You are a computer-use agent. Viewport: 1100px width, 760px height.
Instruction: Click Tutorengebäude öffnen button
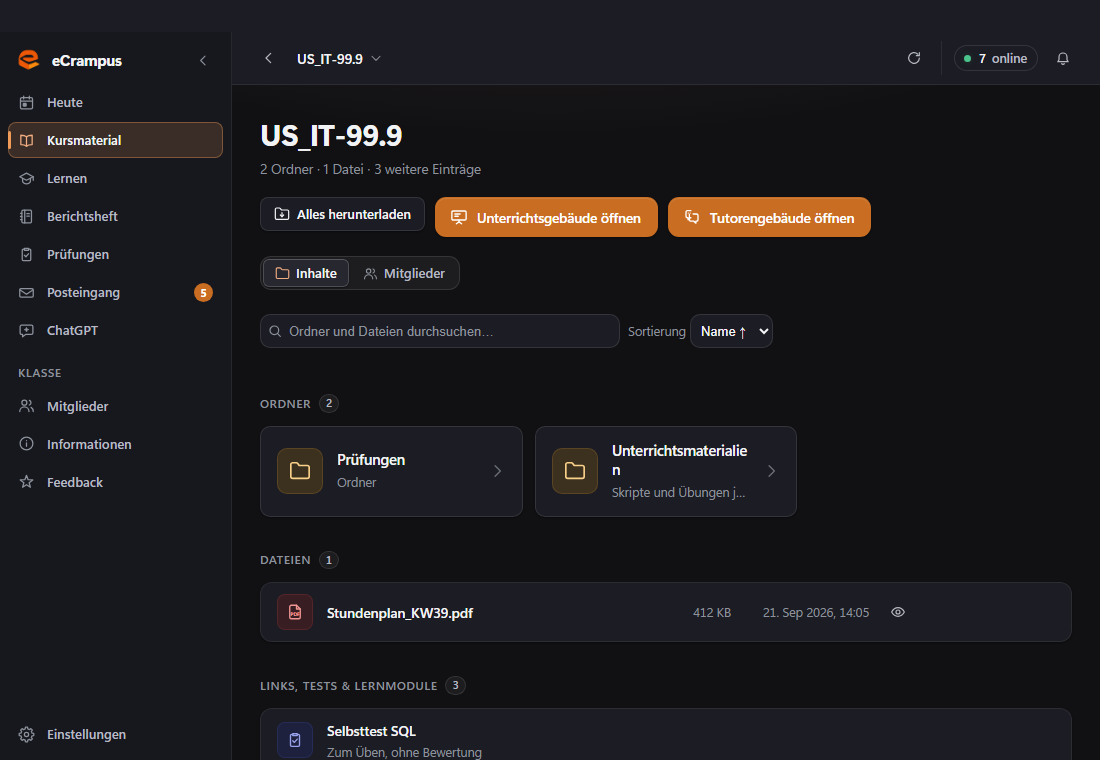(769, 218)
